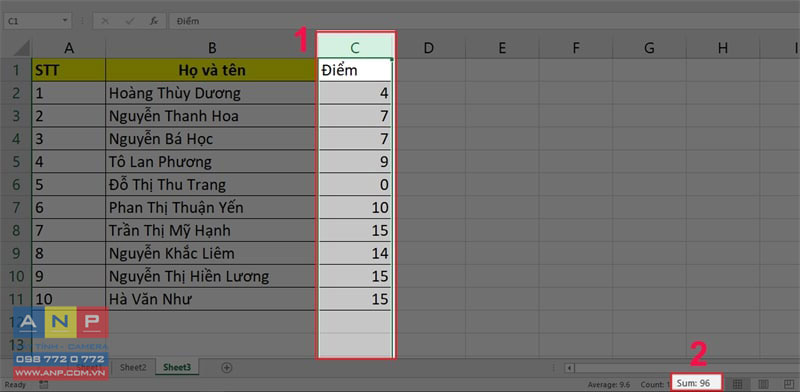Screen dimensions: 800x392
Task: Select column B header
Action: [x=211, y=48]
